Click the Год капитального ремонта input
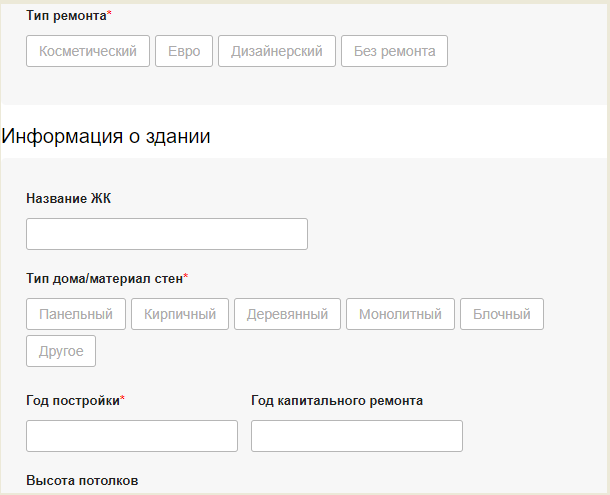Image resolution: width=610 pixels, height=495 pixels. 357,436
